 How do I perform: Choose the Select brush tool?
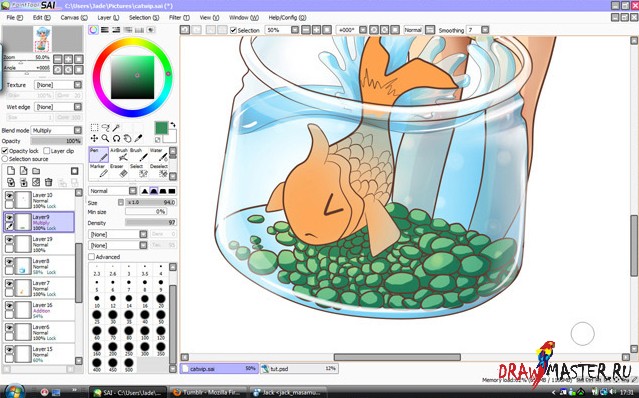click(139, 171)
